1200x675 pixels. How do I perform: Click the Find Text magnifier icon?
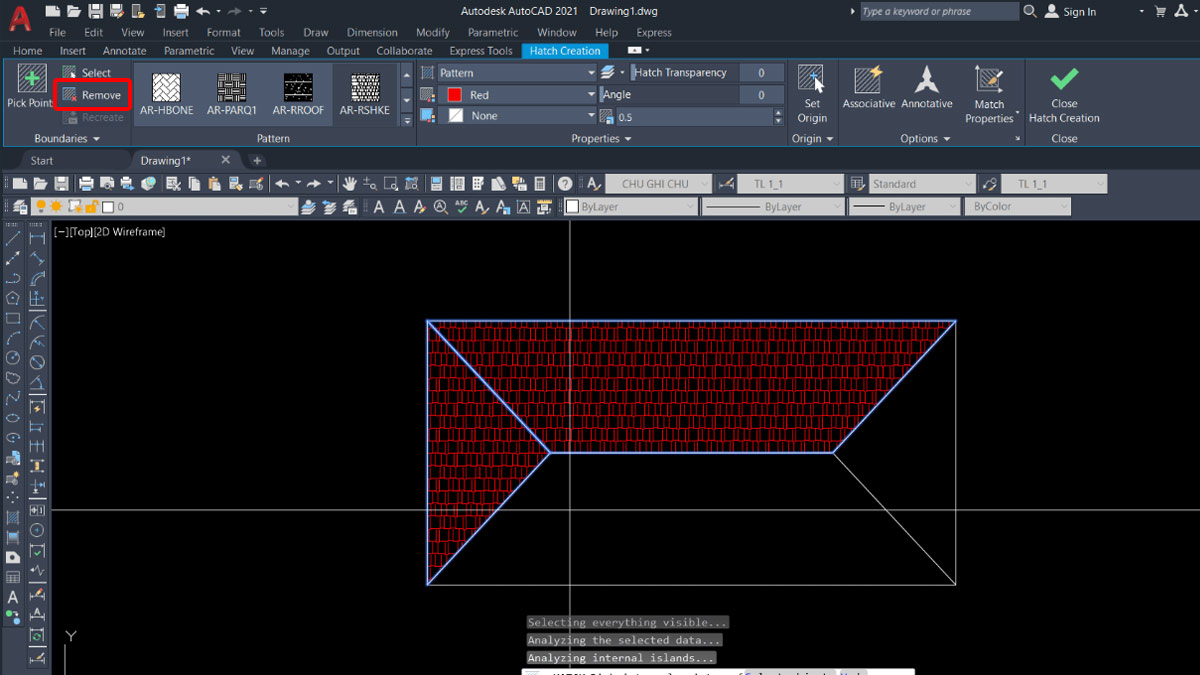440,207
